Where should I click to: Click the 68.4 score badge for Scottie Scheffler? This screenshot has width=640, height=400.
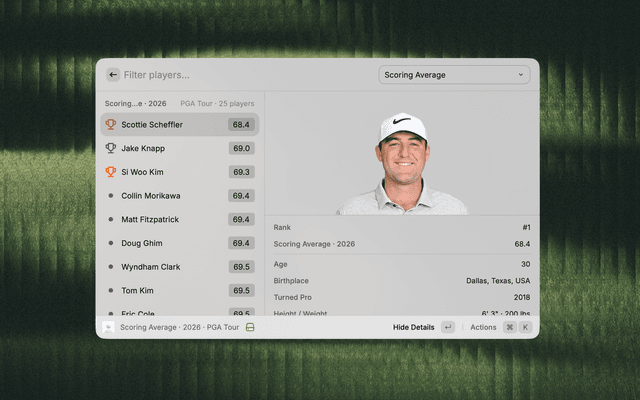tap(241, 124)
